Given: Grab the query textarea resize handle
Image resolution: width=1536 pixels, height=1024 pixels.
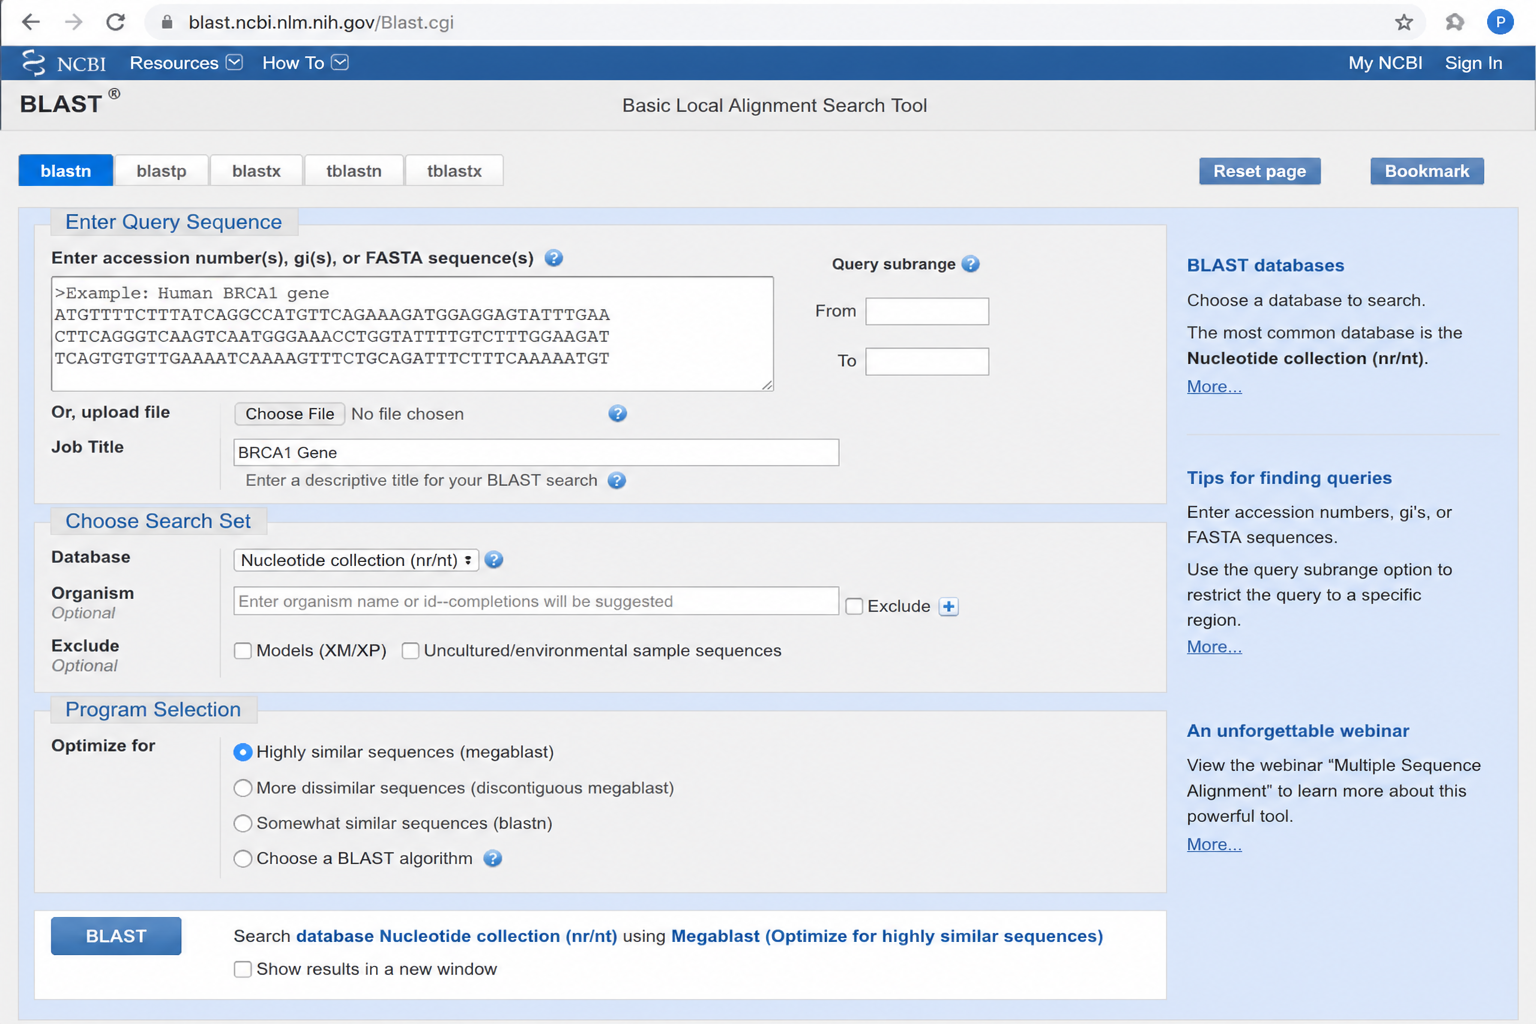Looking at the screenshot, I should 767,385.
